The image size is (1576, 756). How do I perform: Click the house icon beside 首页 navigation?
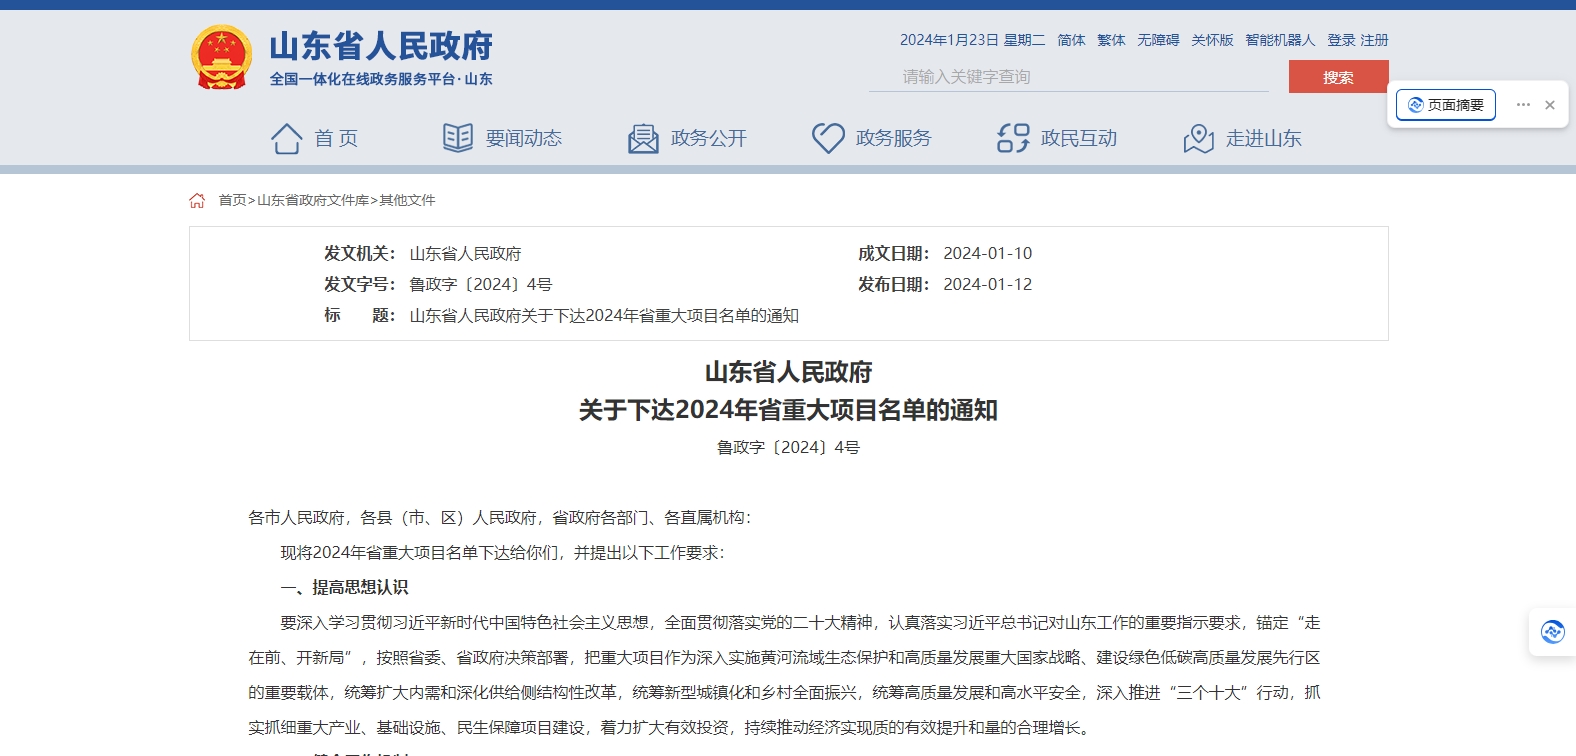coord(286,138)
